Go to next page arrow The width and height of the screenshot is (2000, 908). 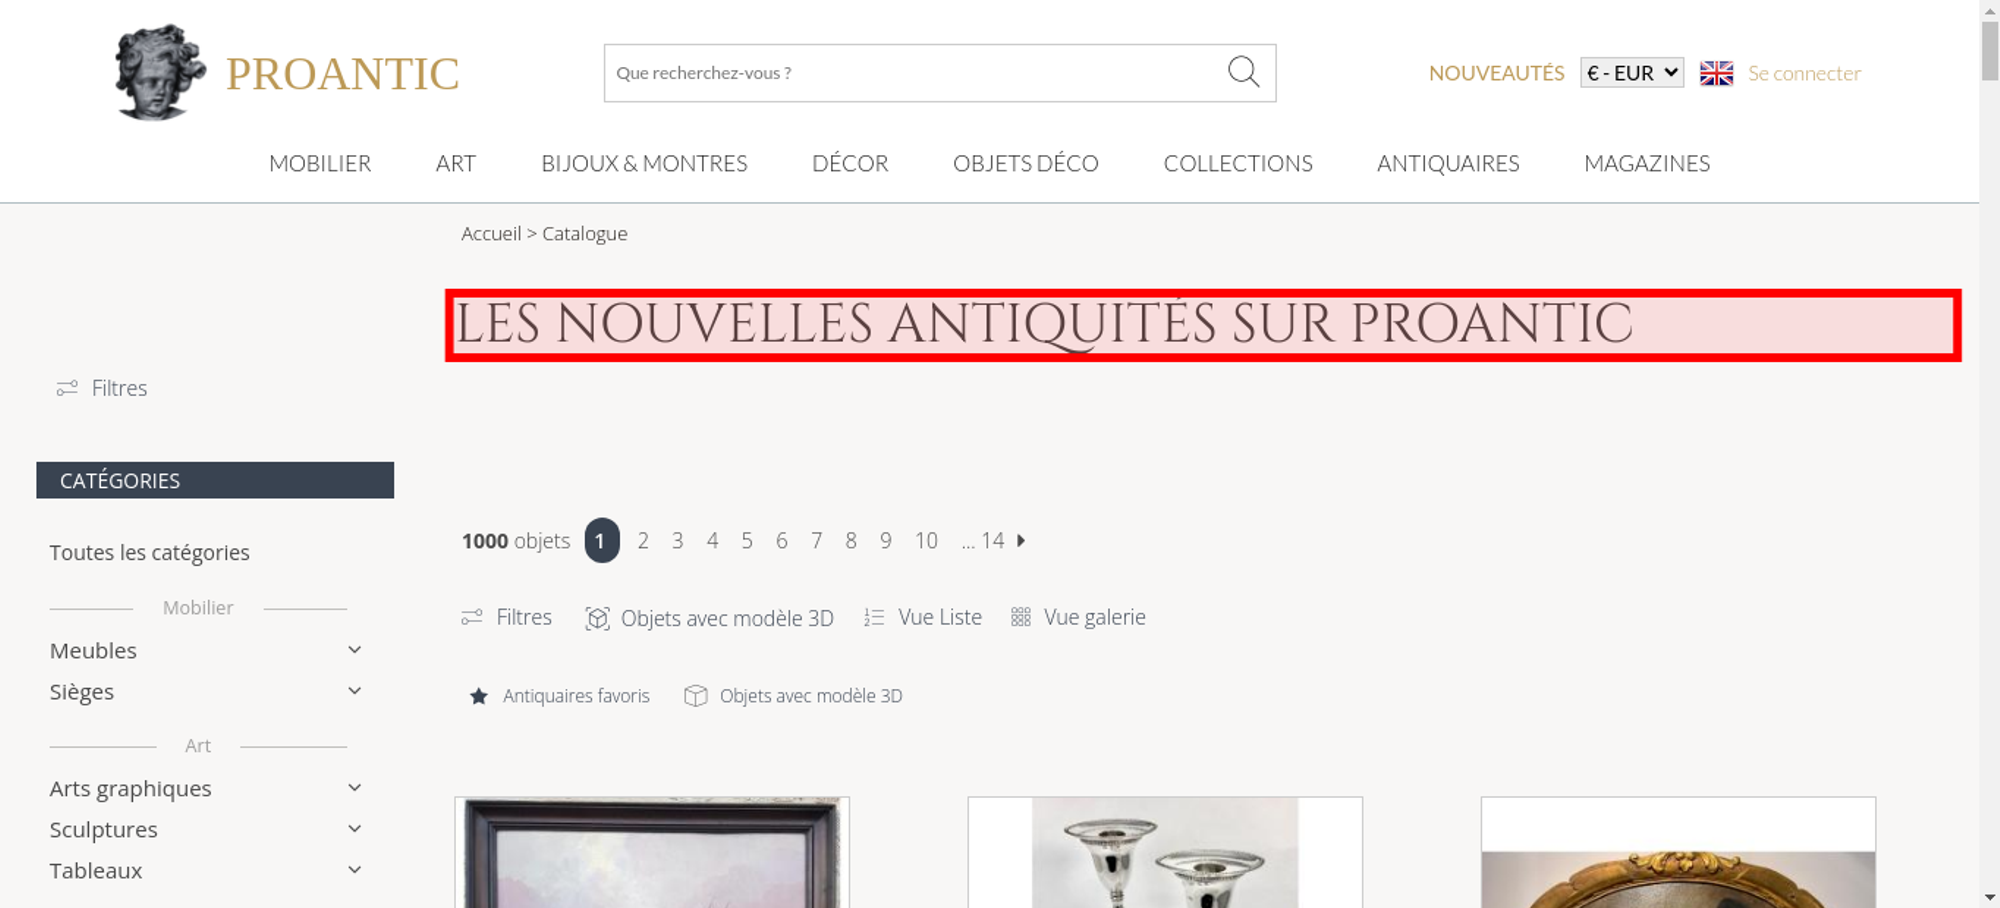click(1021, 540)
